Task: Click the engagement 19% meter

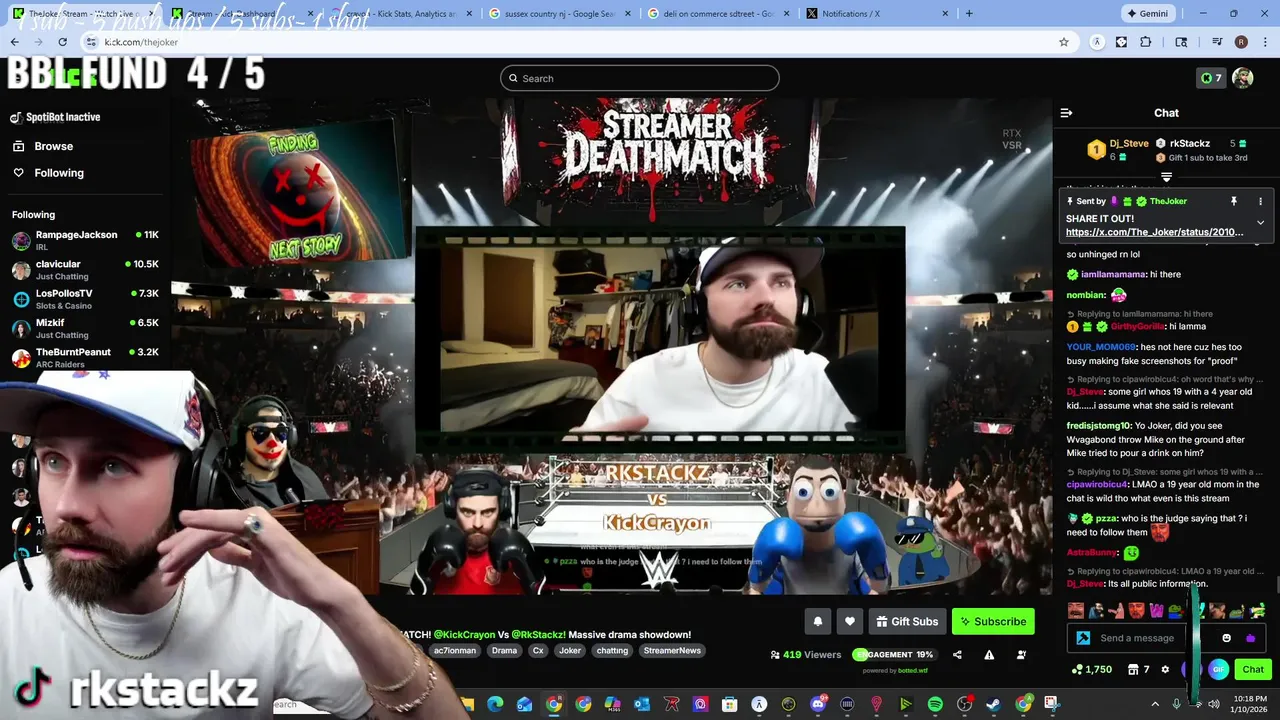Action: click(893, 655)
